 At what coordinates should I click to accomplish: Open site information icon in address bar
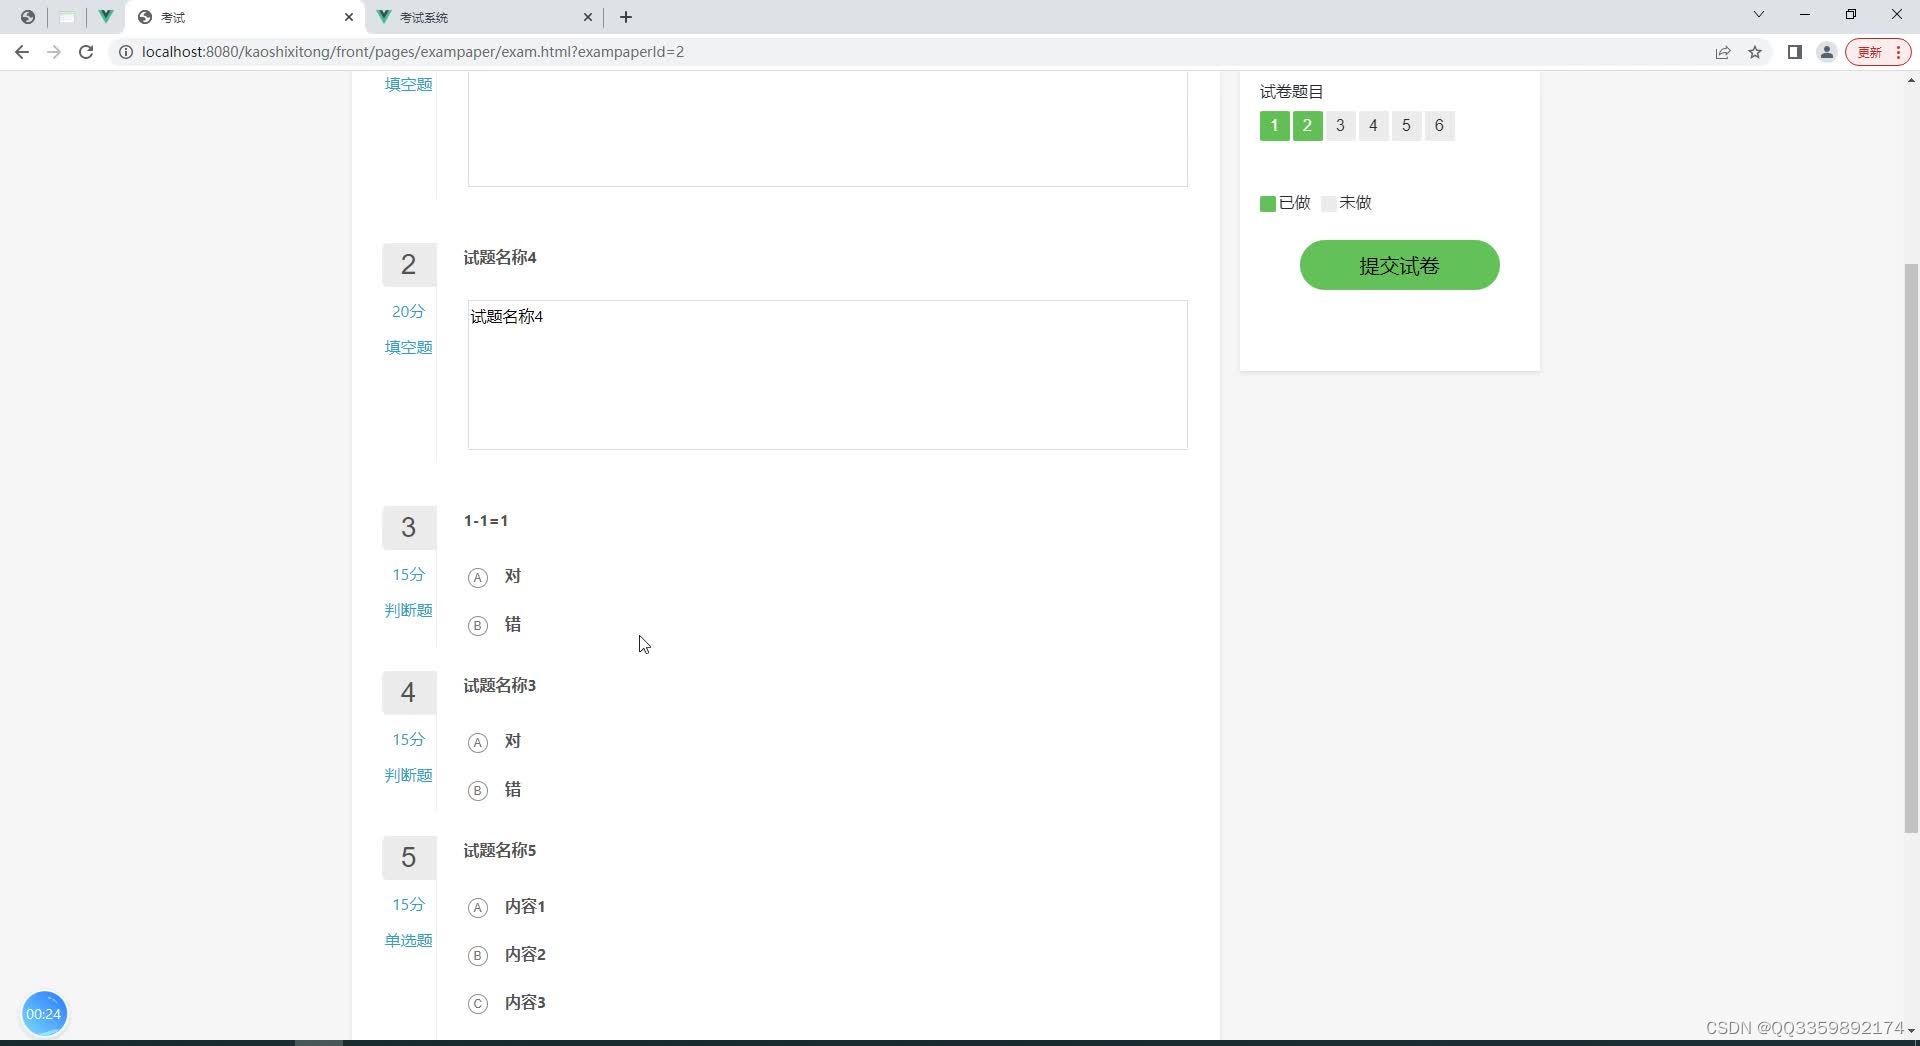click(x=126, y=52)
